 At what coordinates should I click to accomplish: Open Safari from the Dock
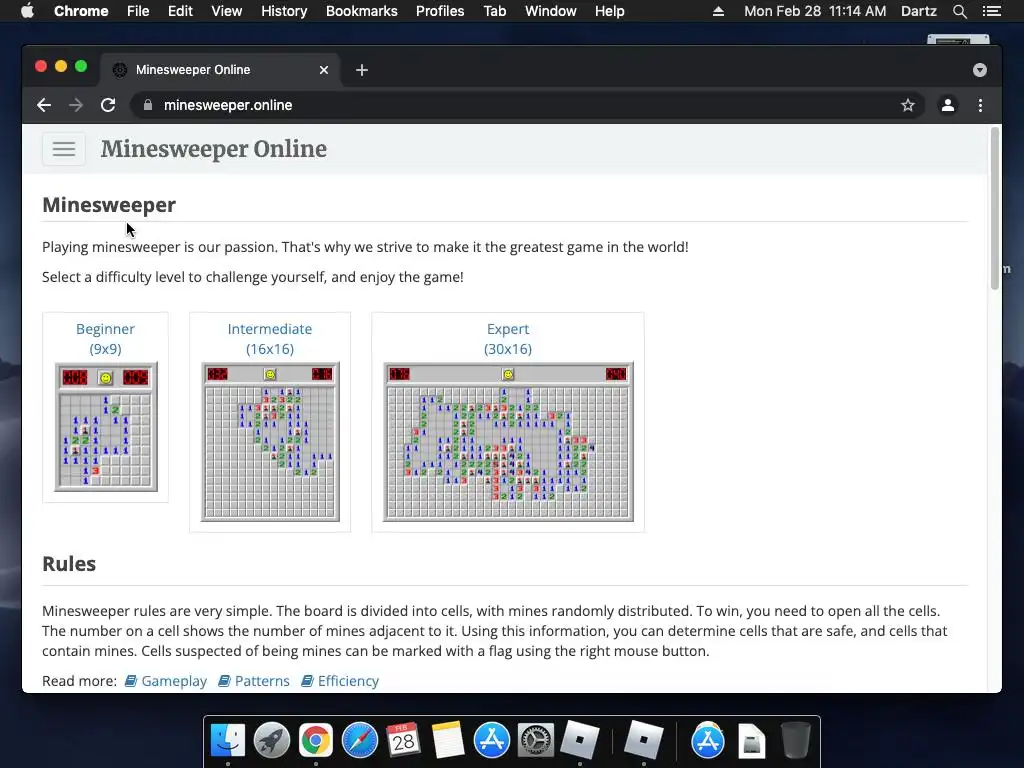[x=360, y=741]
